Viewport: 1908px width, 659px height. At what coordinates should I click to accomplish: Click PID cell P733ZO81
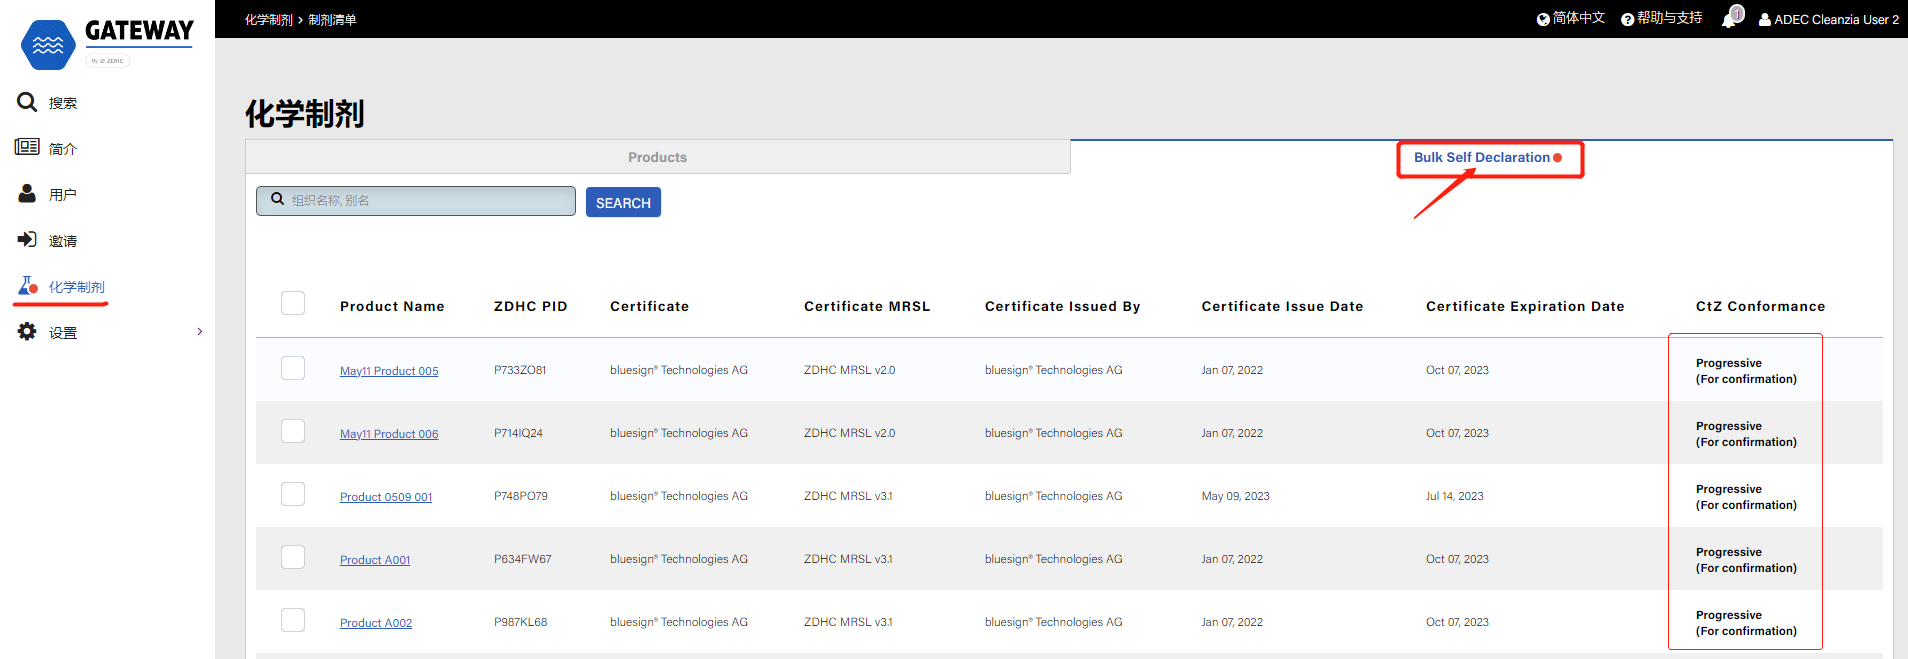tap(520, 370)
